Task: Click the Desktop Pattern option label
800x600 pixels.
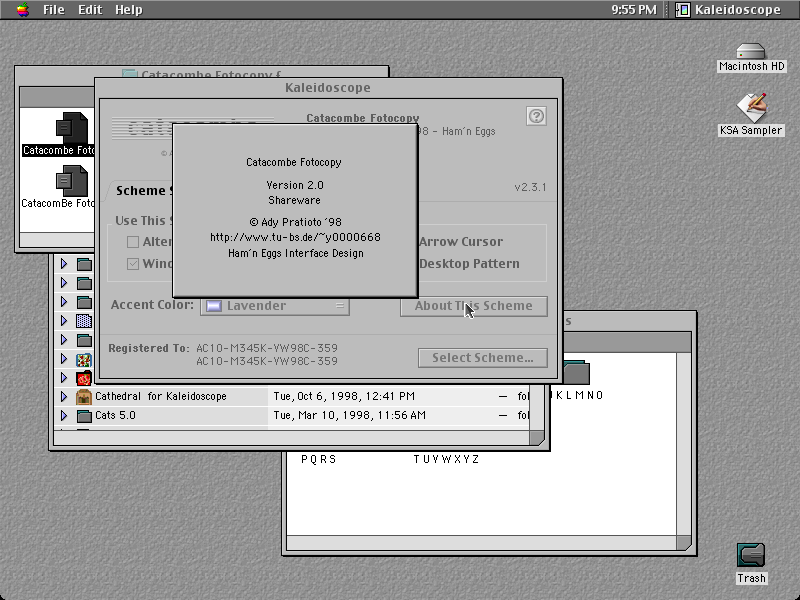Action: 469,264
